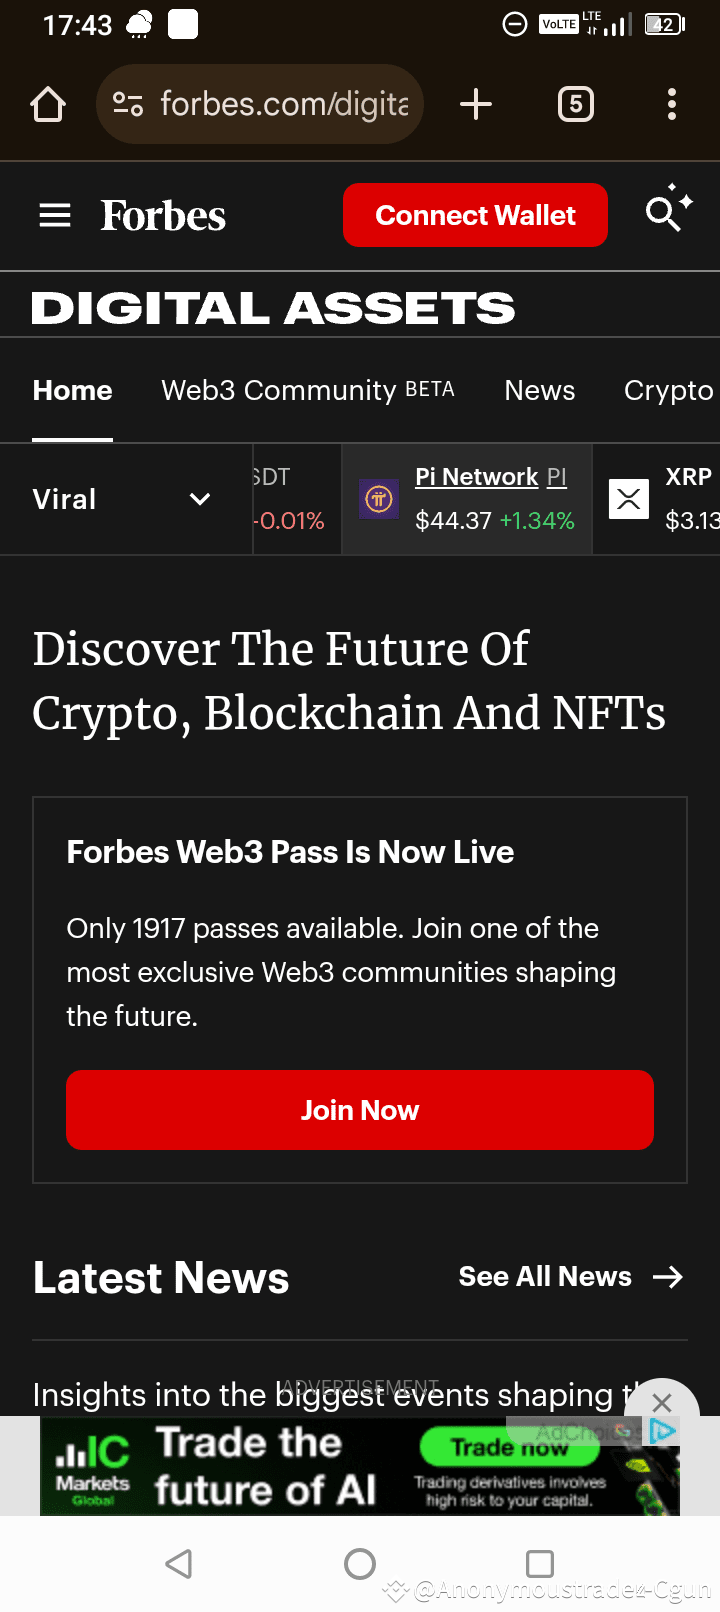
Task: Tap the Connect Wallet button
Action: tap(475, 215)
